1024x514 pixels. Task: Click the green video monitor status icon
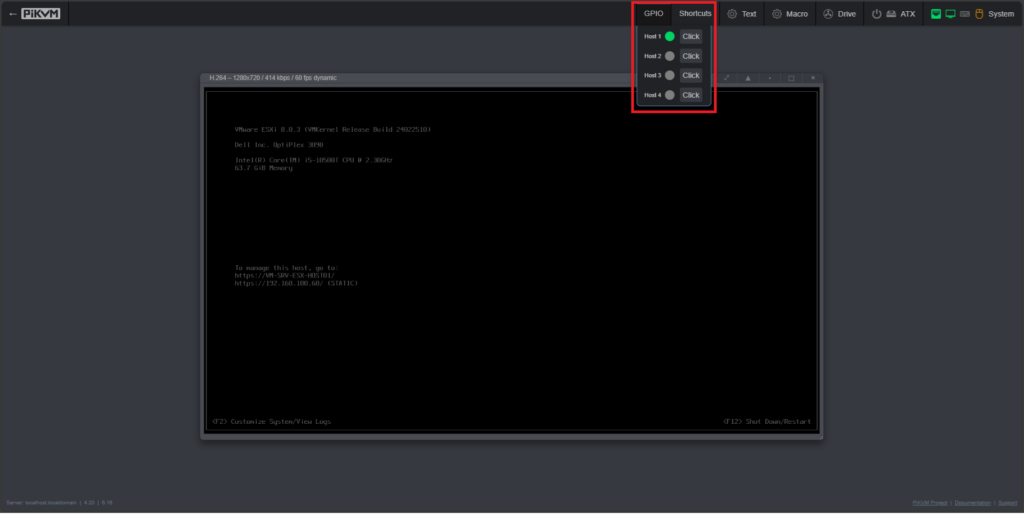tap(950, 14)
